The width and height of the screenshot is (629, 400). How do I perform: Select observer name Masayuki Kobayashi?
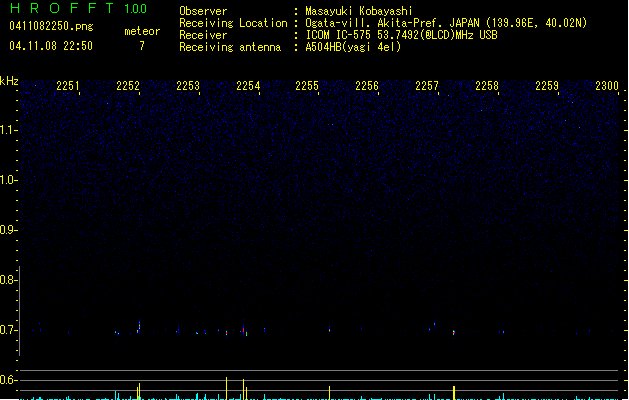[x=359, y=11]
